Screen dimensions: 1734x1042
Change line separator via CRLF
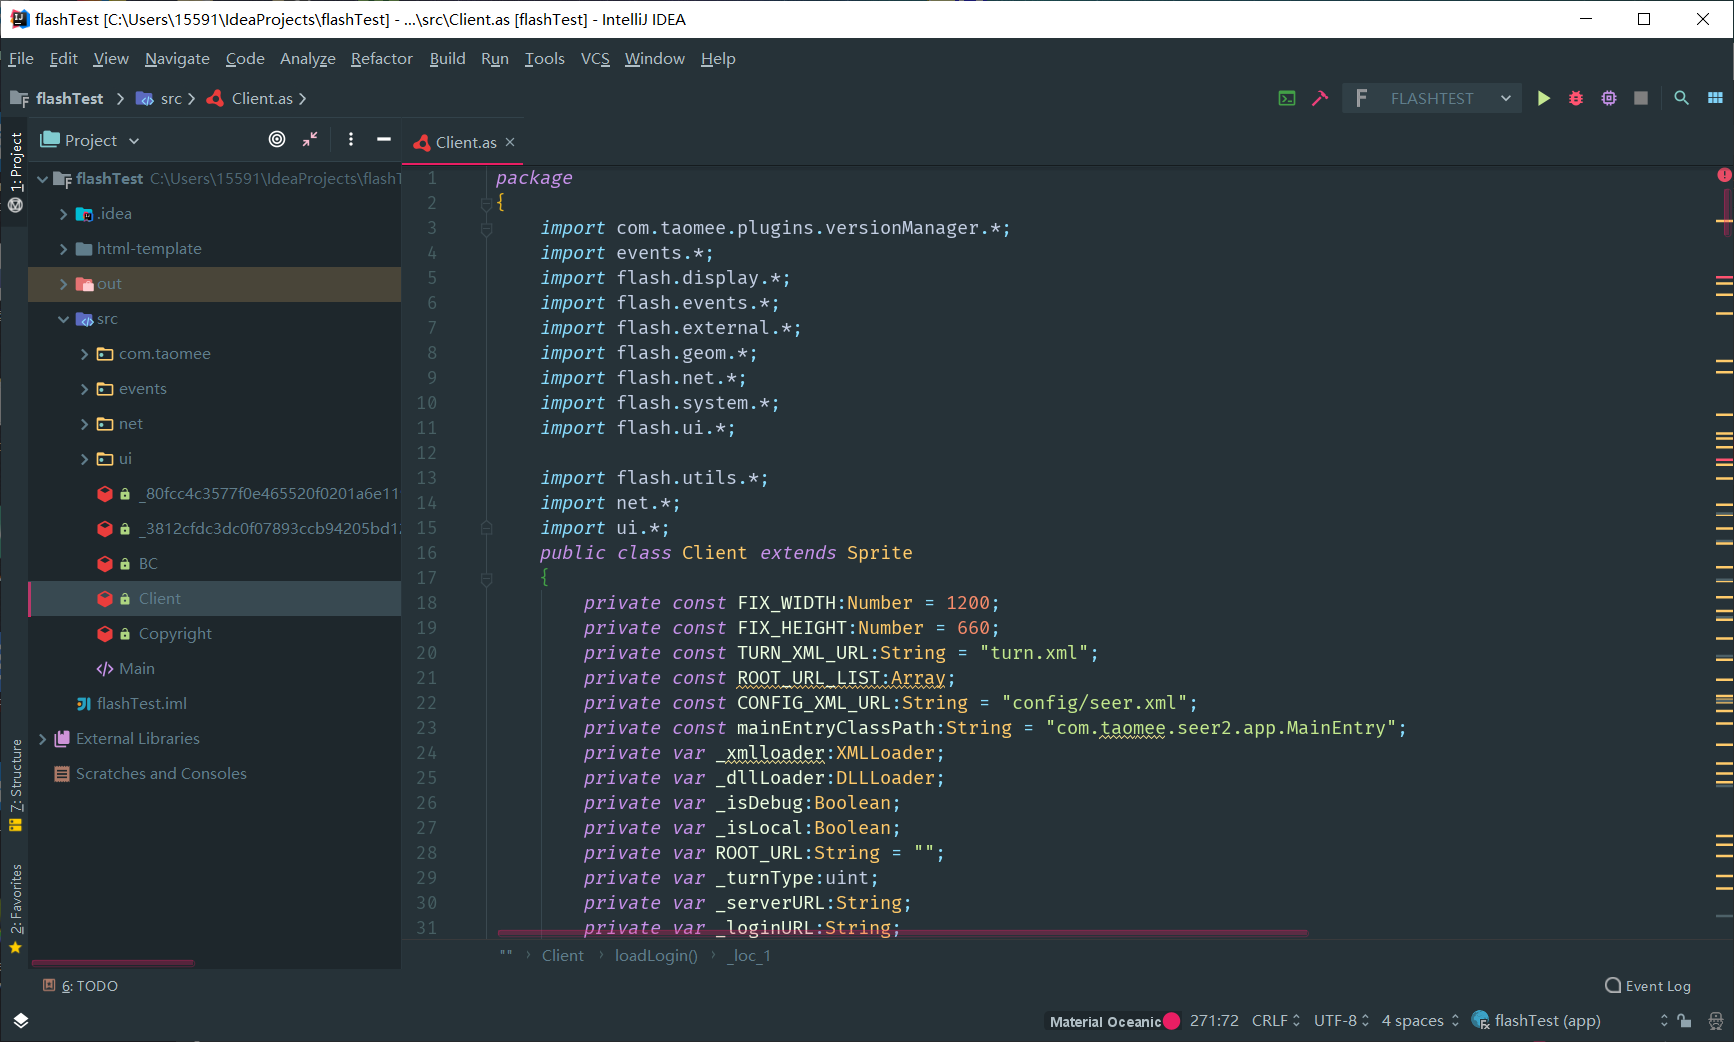pos(1276,1021)
